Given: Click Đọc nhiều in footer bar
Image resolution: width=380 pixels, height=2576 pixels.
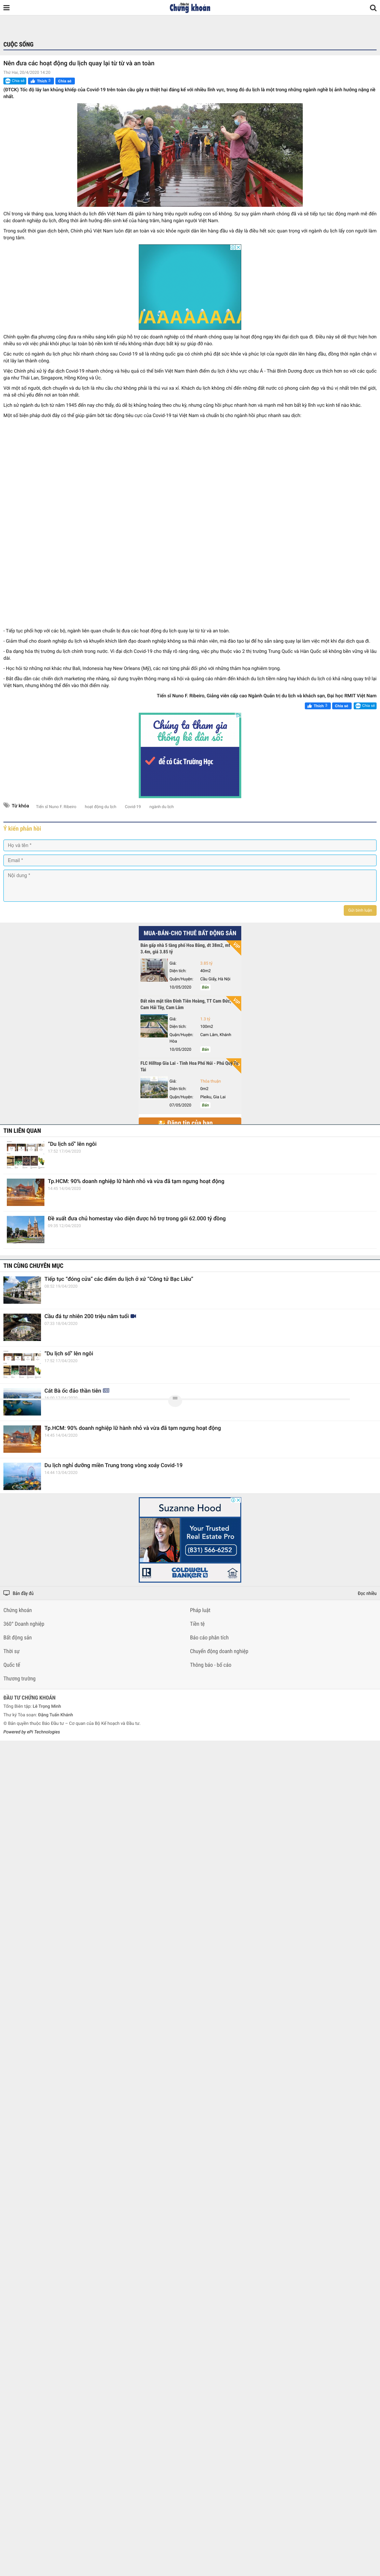Looking at the screenshot, I should click(x=367, y=1593).
